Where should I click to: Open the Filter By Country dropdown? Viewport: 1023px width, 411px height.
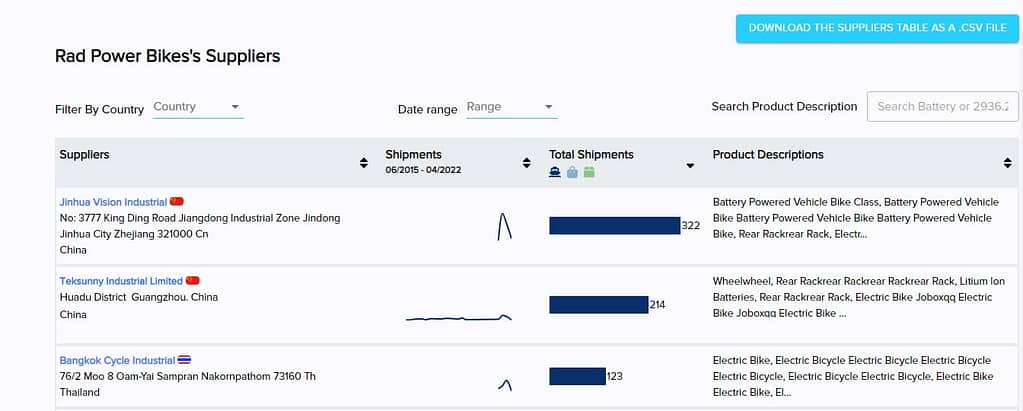(198, 107)
